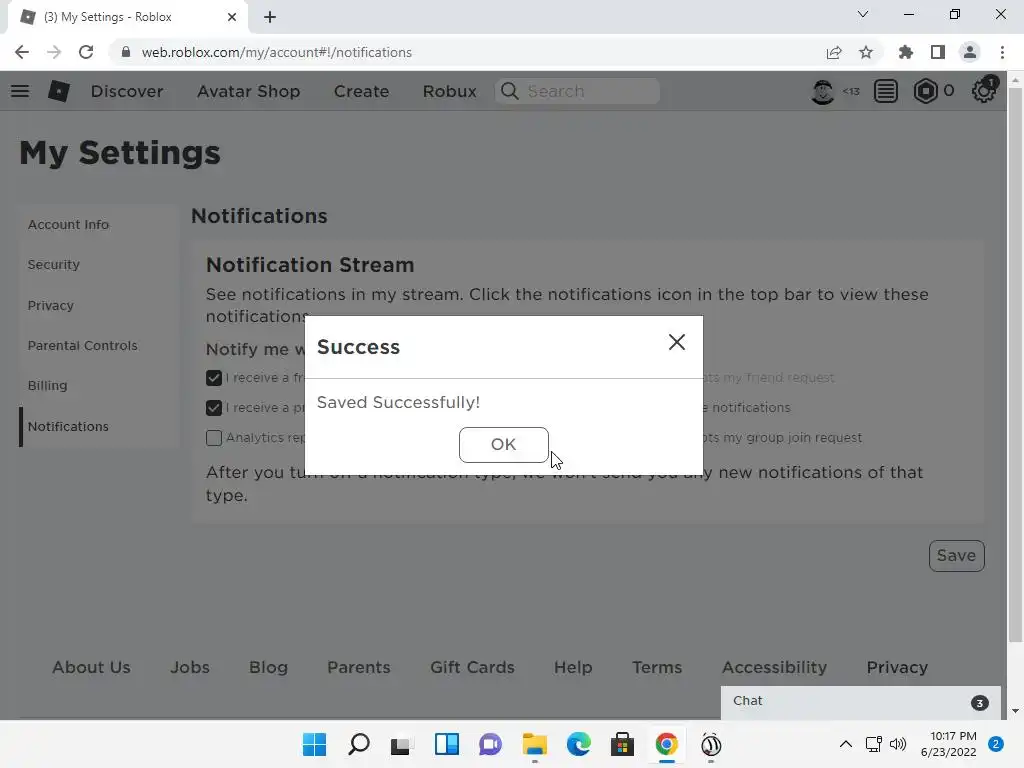Open Chrome profile avatar

970,52
